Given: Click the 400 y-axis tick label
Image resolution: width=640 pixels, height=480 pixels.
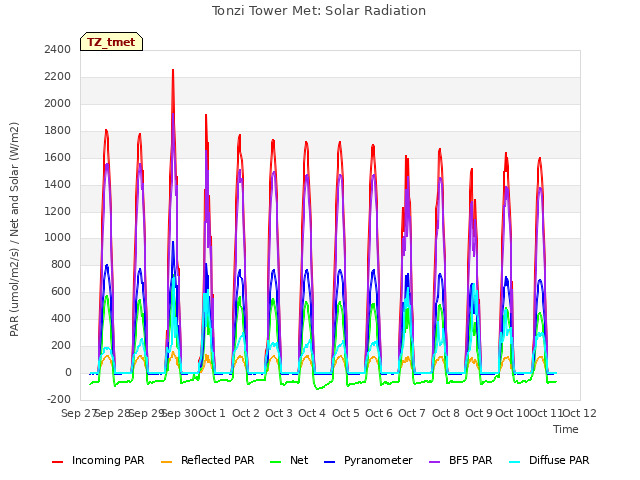Looking at the screenshot, I should (x=61, y=318).
